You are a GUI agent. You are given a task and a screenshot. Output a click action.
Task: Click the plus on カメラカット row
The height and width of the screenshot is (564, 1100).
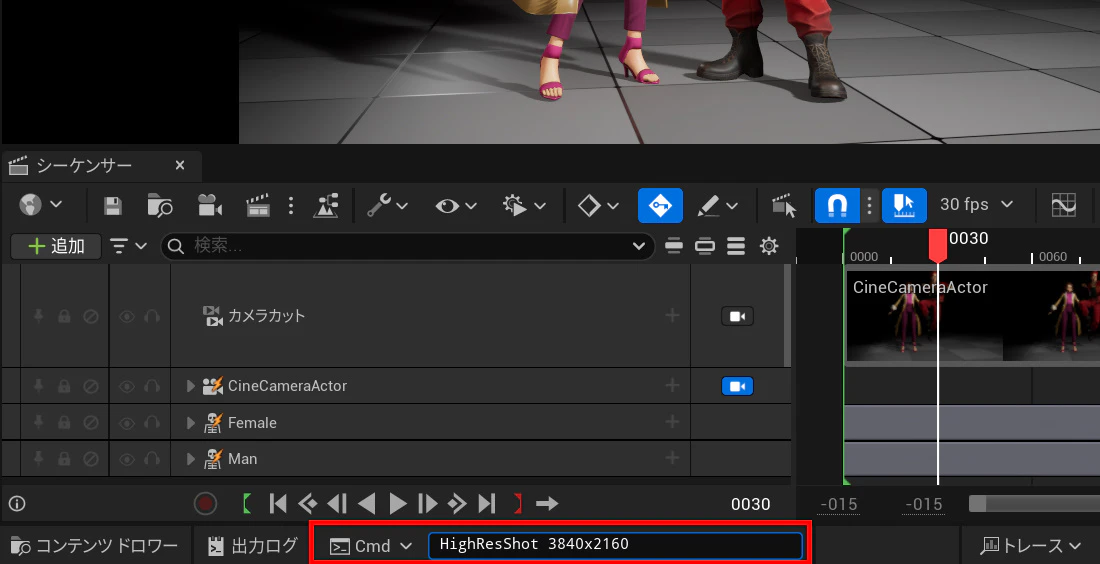click(672, 315)
